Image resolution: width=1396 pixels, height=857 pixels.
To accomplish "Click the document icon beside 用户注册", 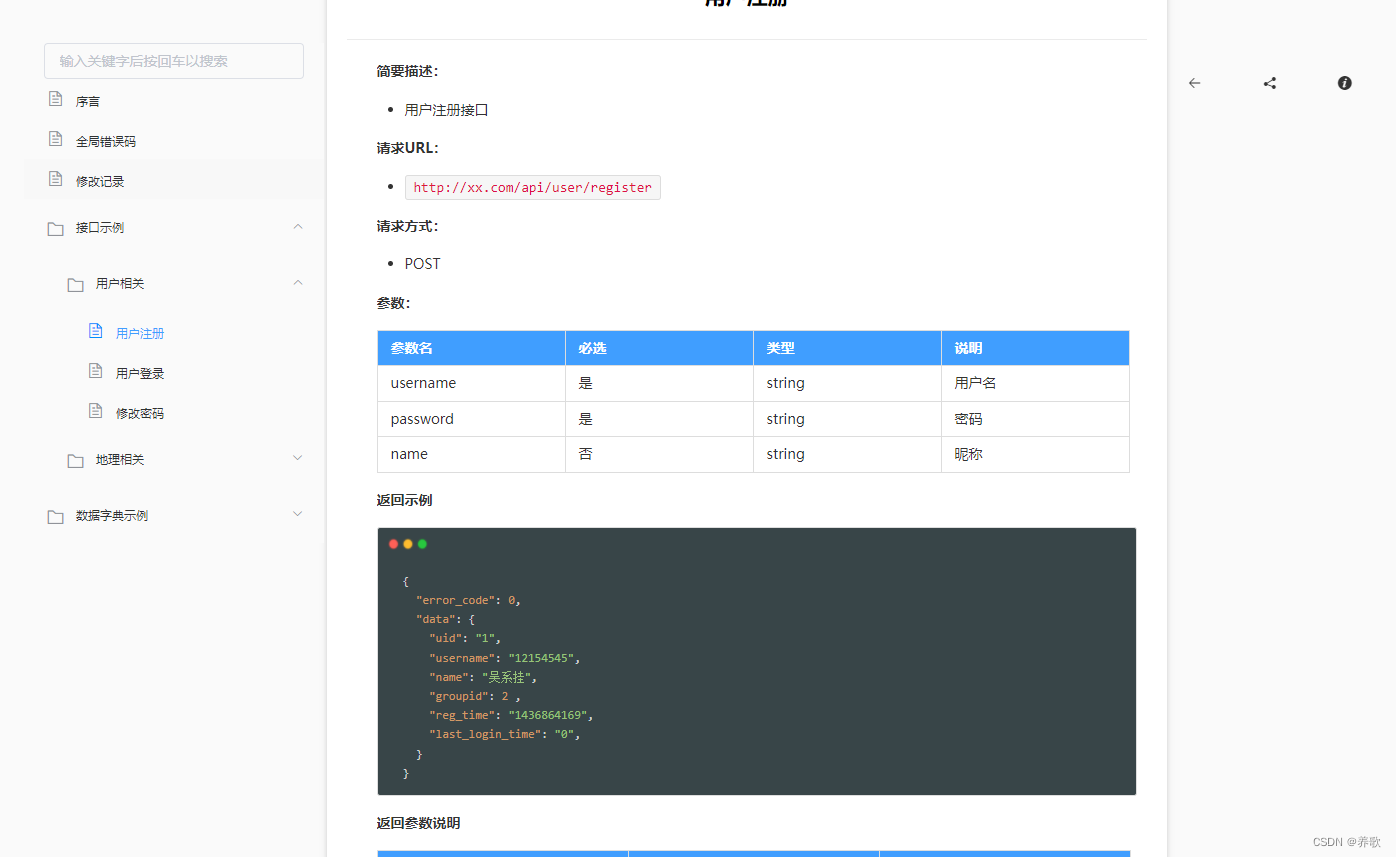I will tap(96, 331).
